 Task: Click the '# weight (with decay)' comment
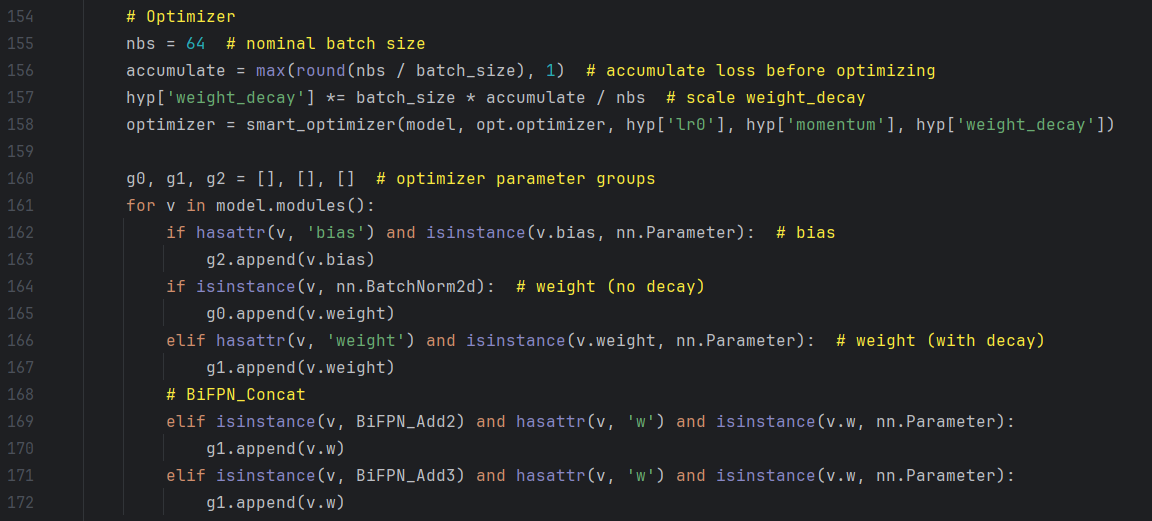click(940, 341)
